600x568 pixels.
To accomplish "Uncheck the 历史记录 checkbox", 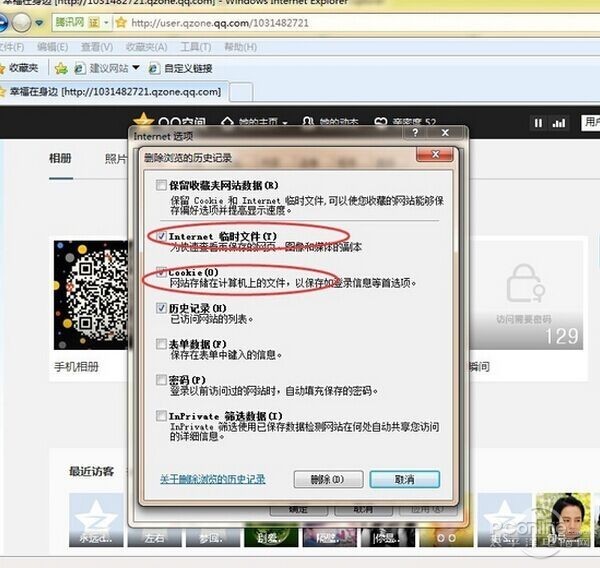I will click(x=161, y=309).
